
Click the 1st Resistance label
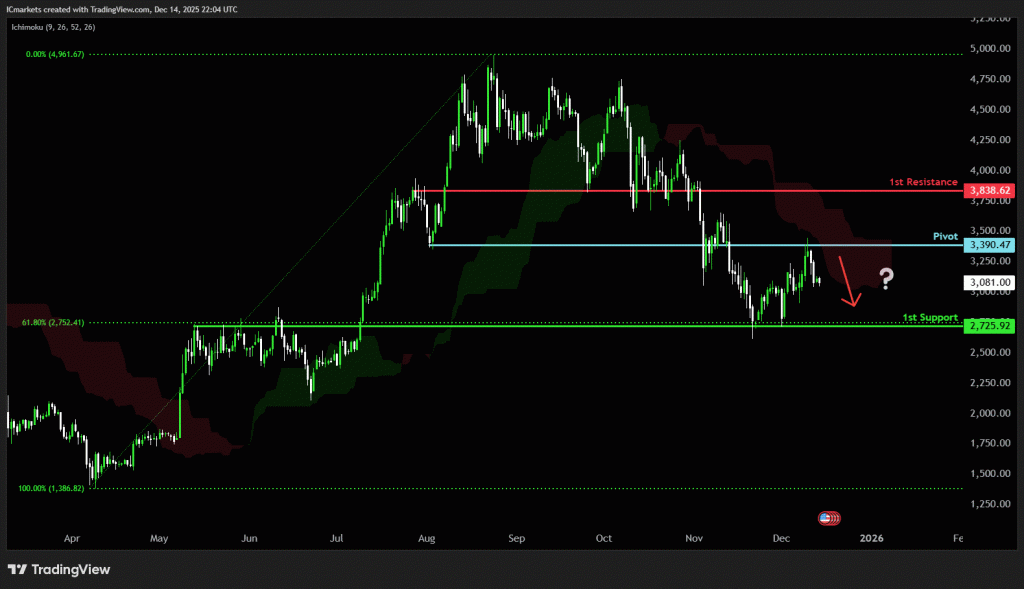coord(923,183)
